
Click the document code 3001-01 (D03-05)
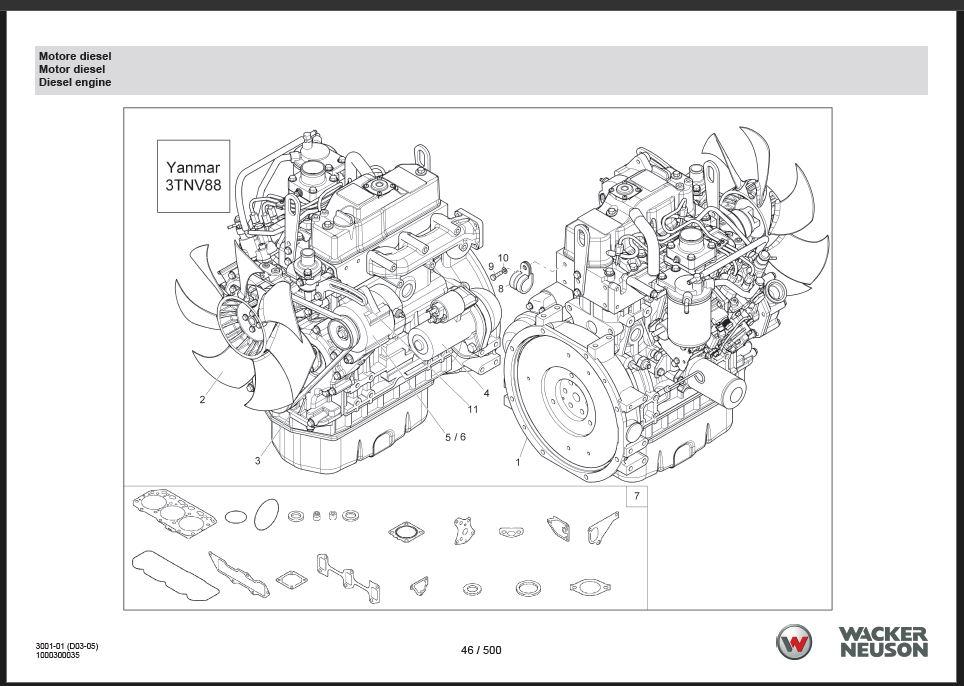(x=67, y=646)
